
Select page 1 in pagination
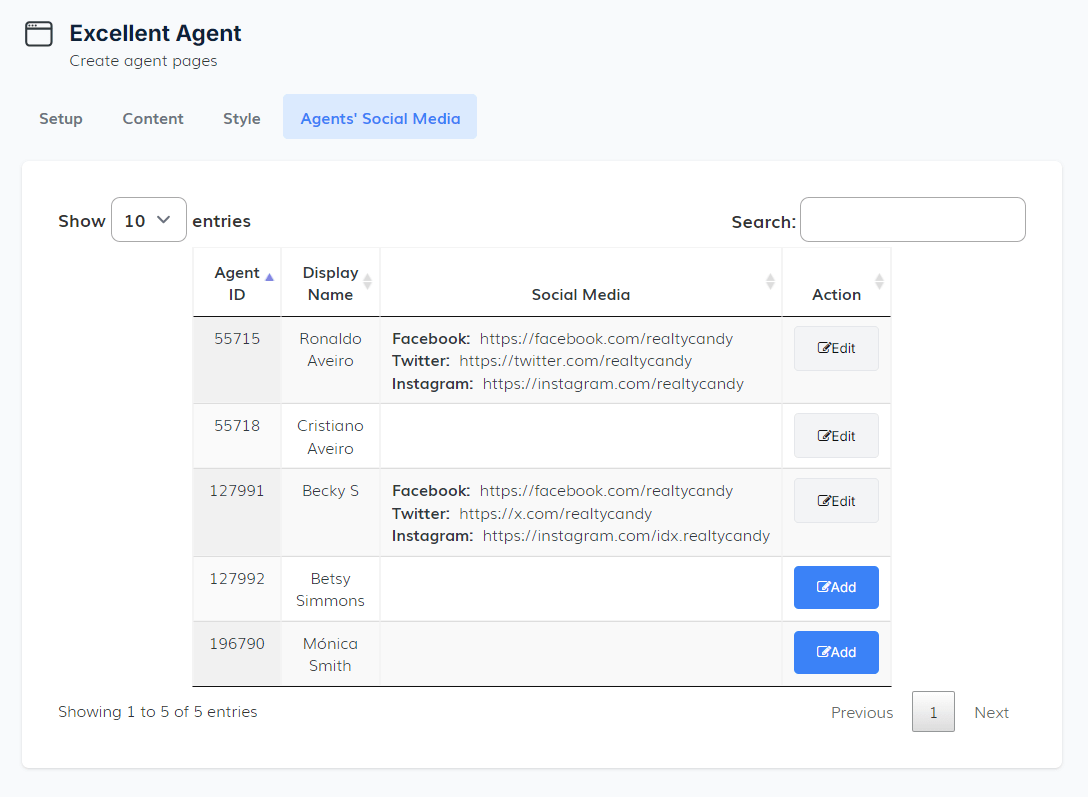click(933, 713)
